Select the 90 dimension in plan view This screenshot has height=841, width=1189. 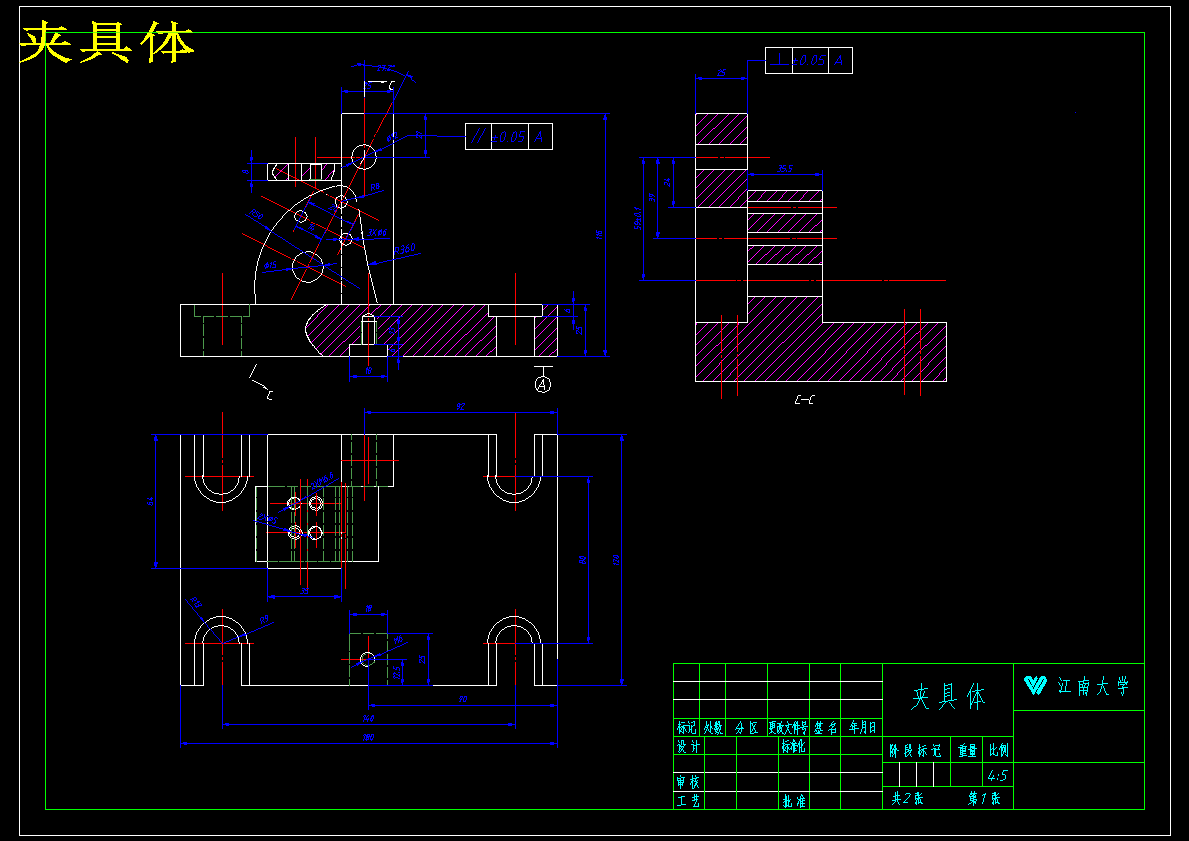[463, 699]
